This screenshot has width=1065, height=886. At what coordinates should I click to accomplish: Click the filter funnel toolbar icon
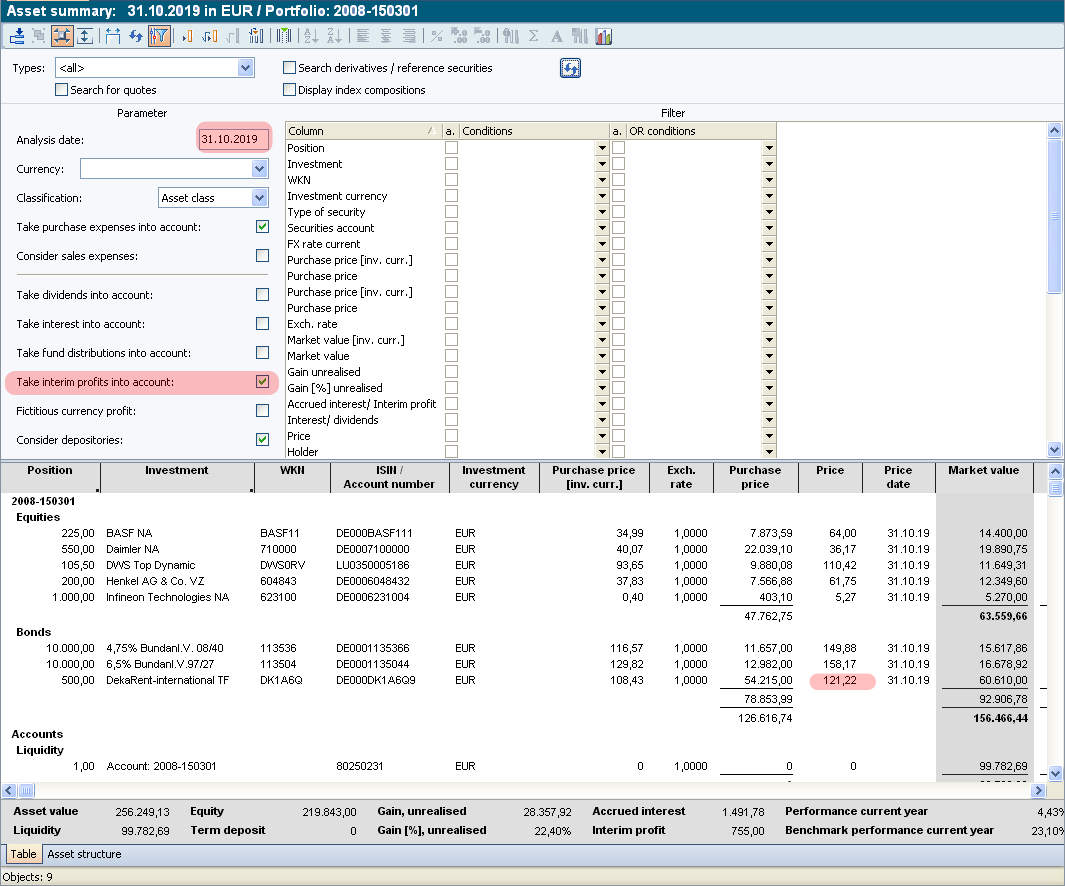point(159,36)
